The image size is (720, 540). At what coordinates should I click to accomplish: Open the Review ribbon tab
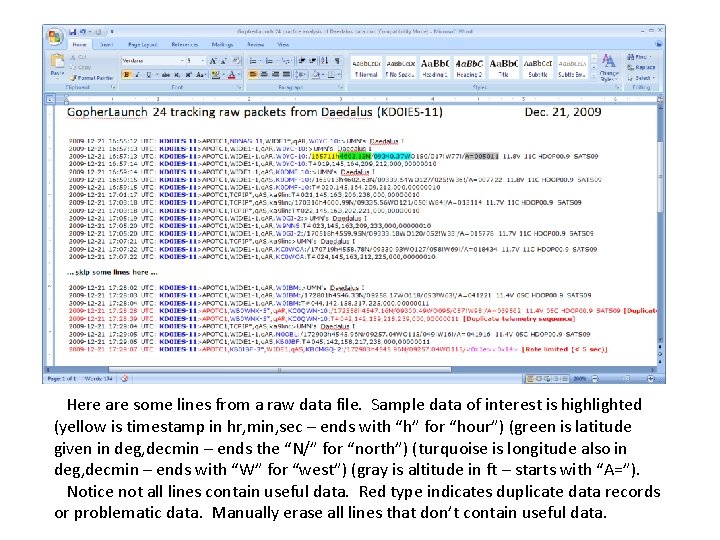256,45
